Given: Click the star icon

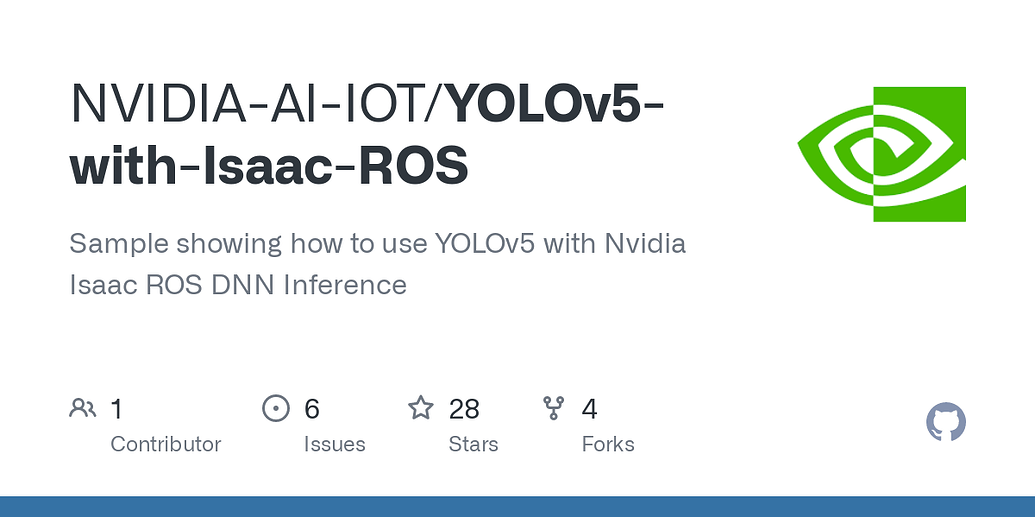Looking at the screenshot, I should click(x=421, y=408).
